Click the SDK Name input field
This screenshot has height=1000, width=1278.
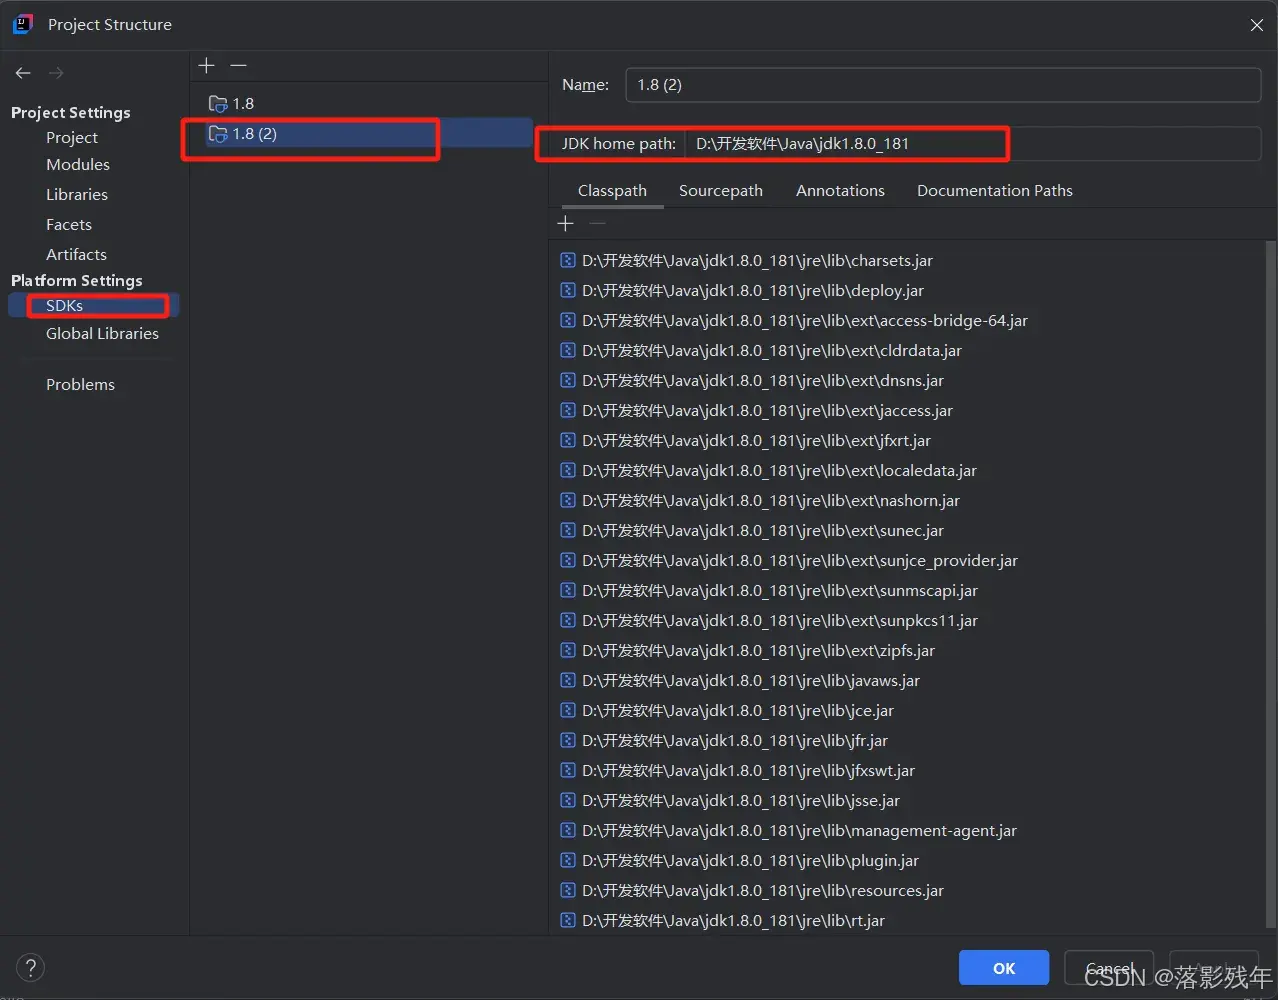pos(943,85)
